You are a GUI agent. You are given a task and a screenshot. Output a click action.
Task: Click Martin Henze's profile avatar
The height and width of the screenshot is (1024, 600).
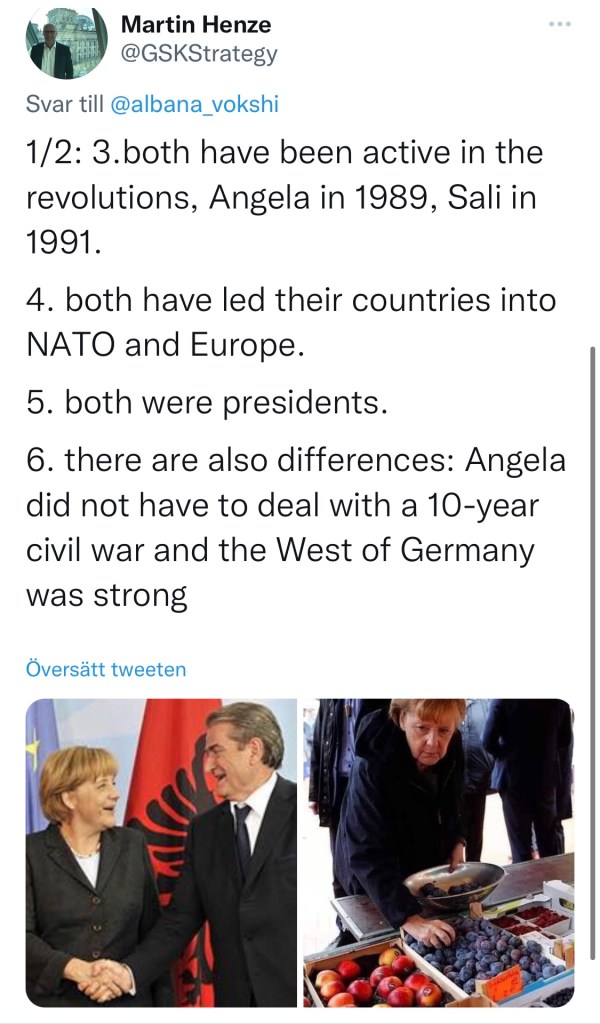click(67, 42)
